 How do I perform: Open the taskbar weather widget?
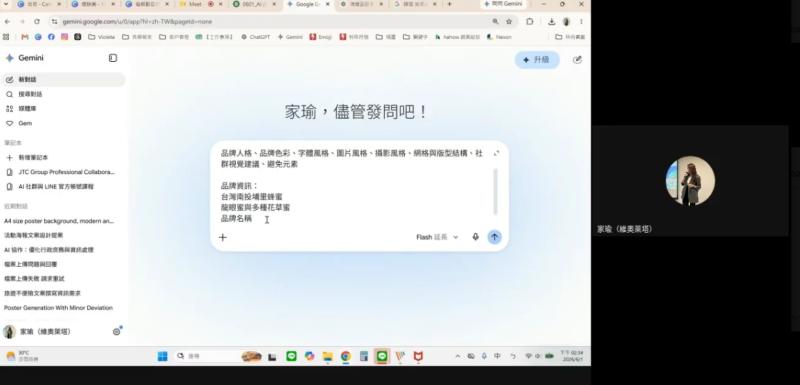click(21, 356)
